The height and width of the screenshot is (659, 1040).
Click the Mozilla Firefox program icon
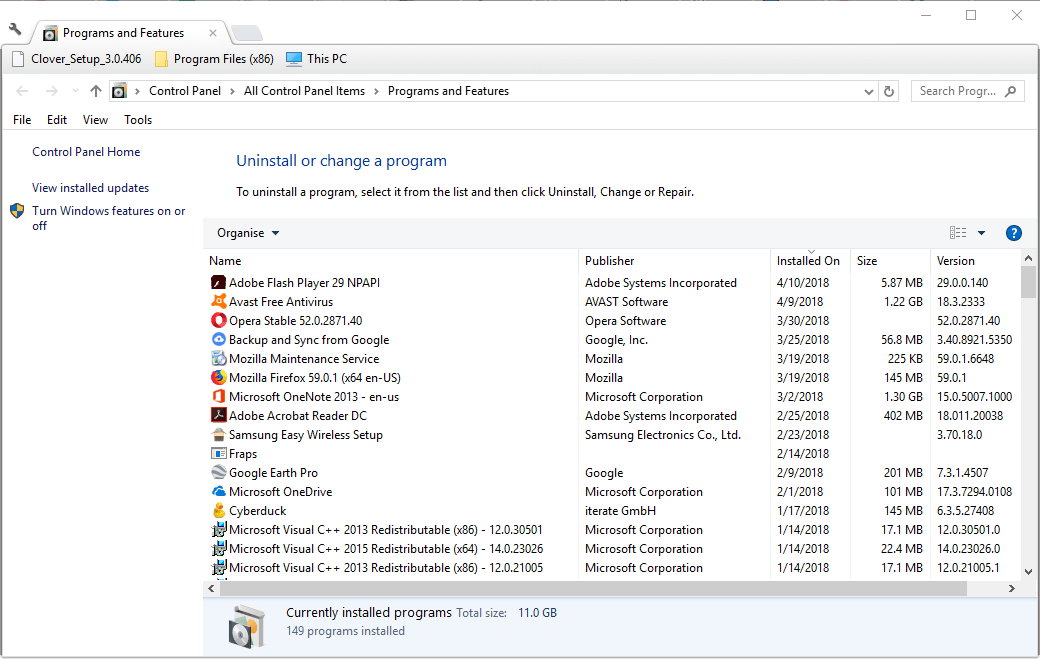[x=218, y=377]
